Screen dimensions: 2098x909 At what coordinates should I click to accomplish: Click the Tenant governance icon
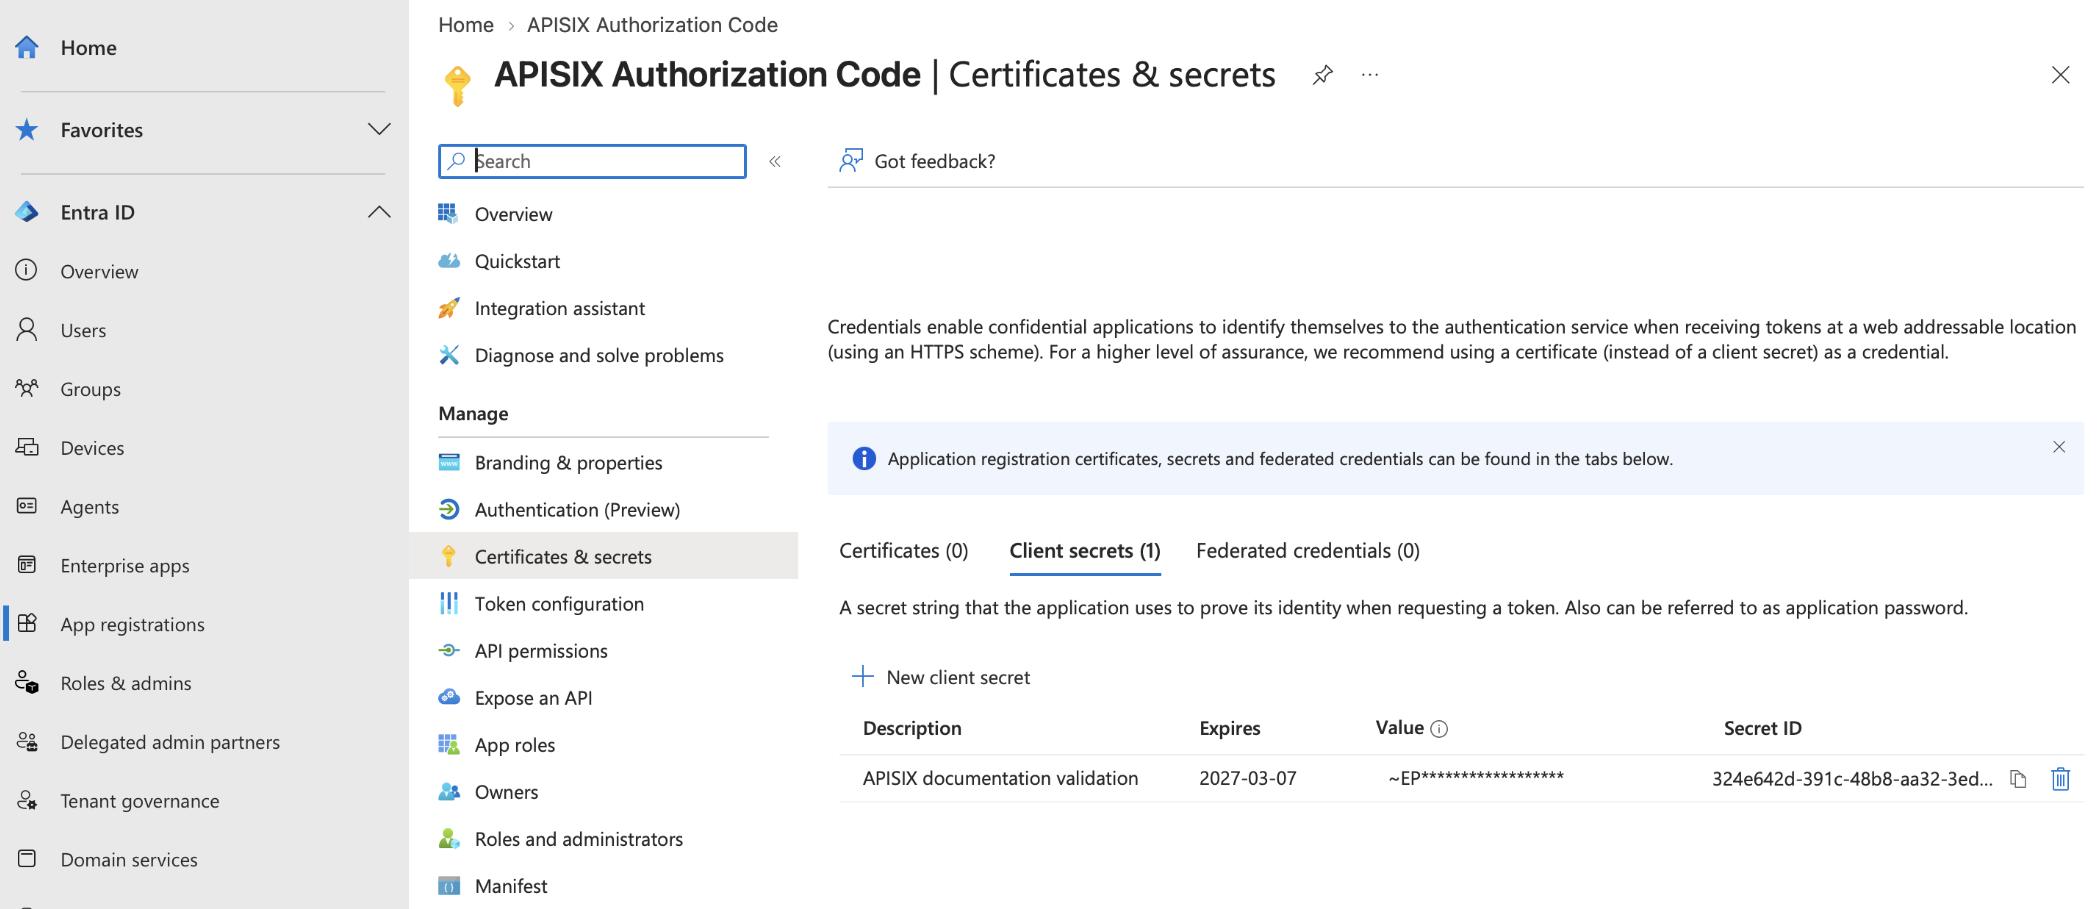[27, 801]
